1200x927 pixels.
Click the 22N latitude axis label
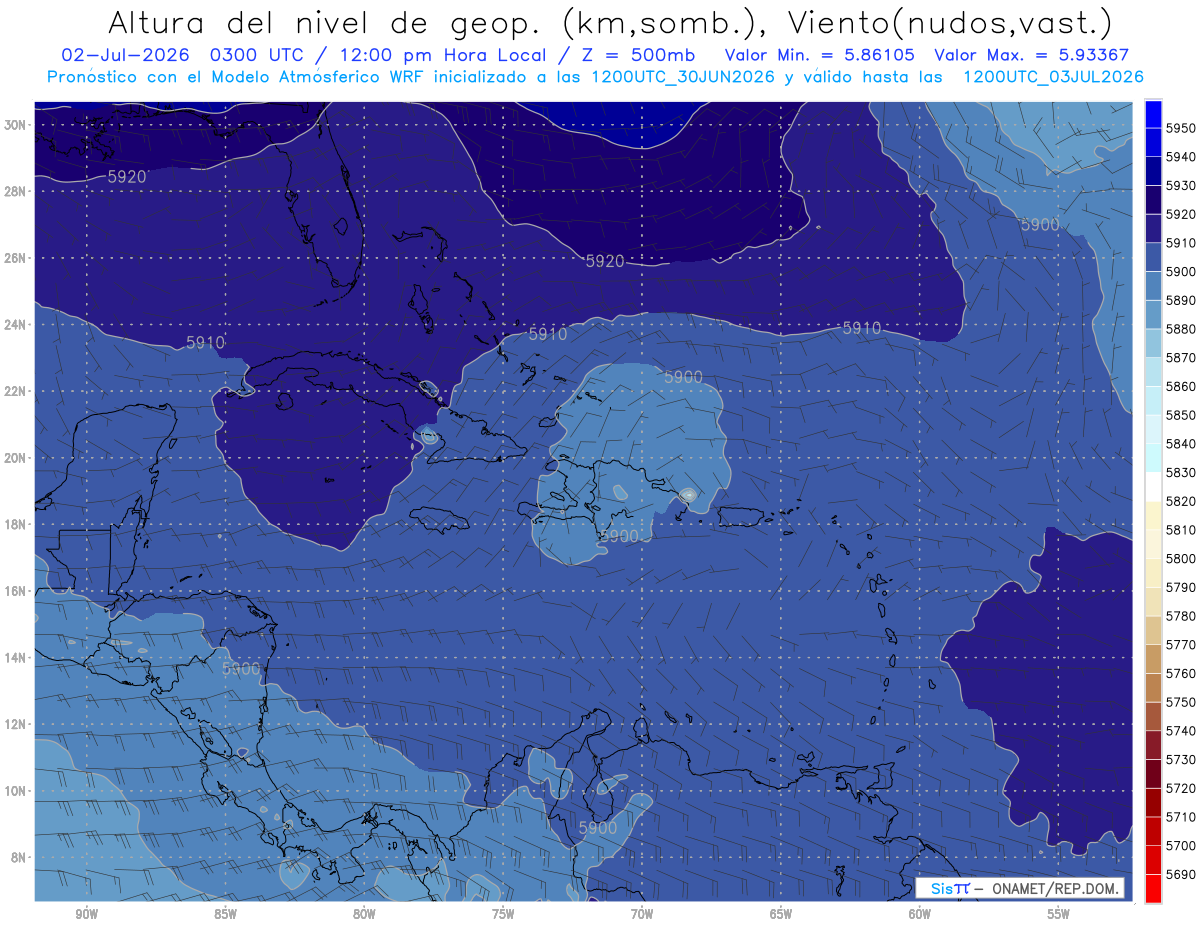[x=16, y=391]
